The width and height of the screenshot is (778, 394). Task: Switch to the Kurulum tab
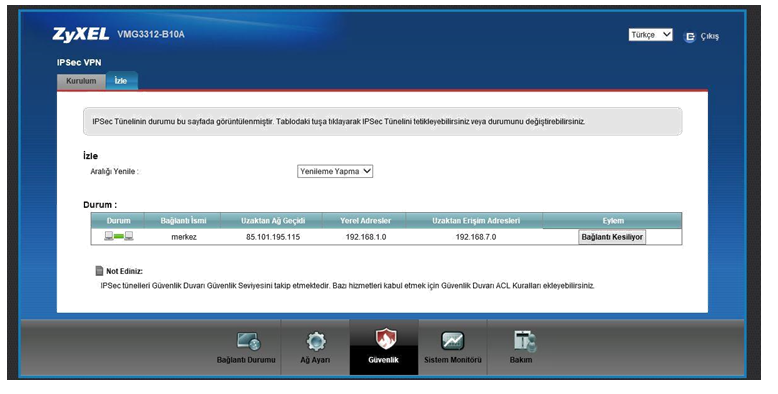(81, 81)
